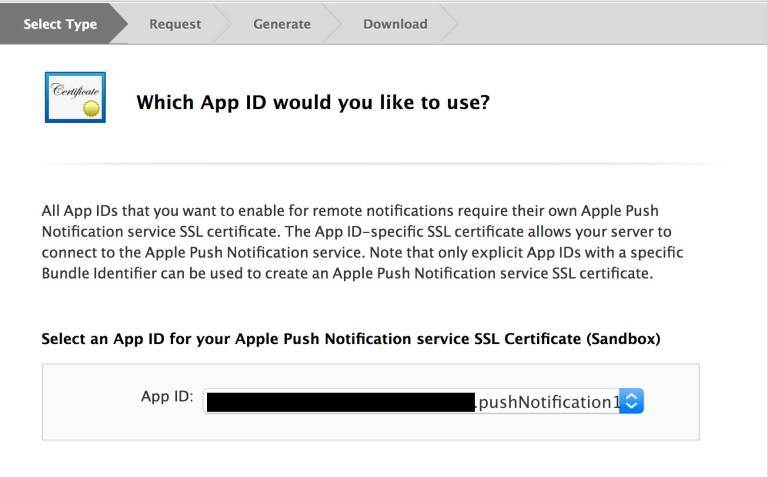Click the gold seal on the certificate image

[x=92, y=107]
